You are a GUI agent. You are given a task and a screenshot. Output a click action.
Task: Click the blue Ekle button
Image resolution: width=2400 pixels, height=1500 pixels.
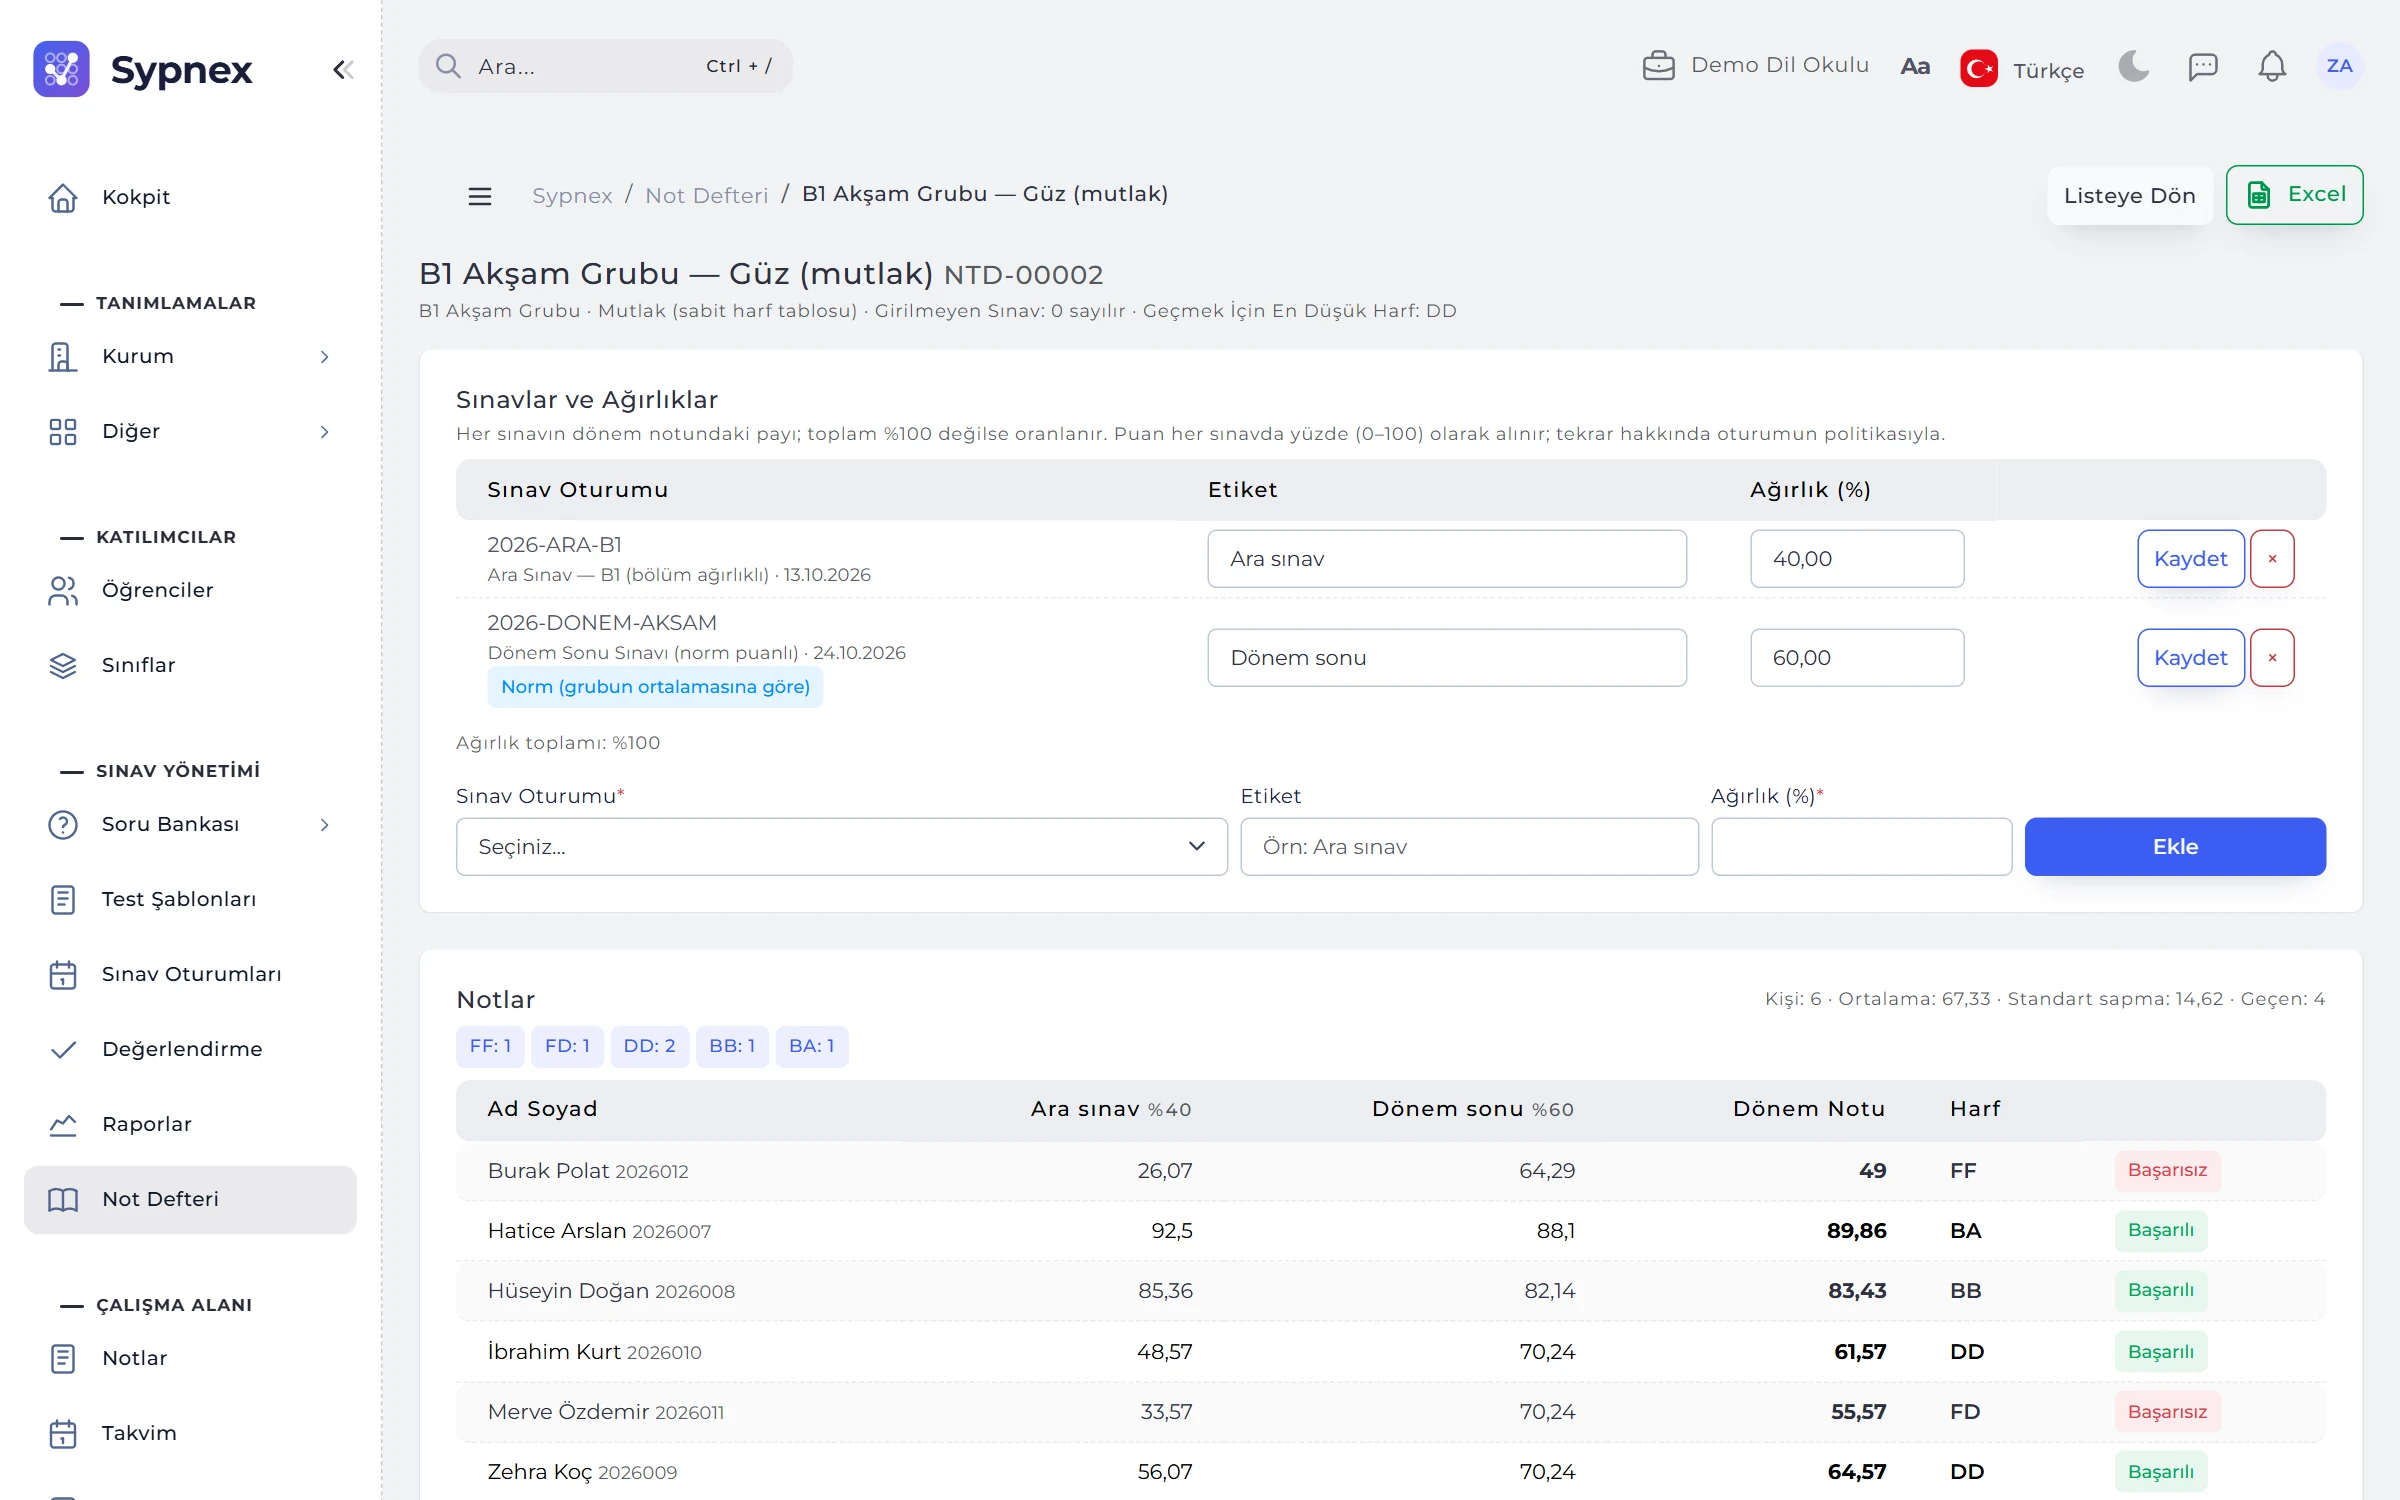pos(2175,847)
